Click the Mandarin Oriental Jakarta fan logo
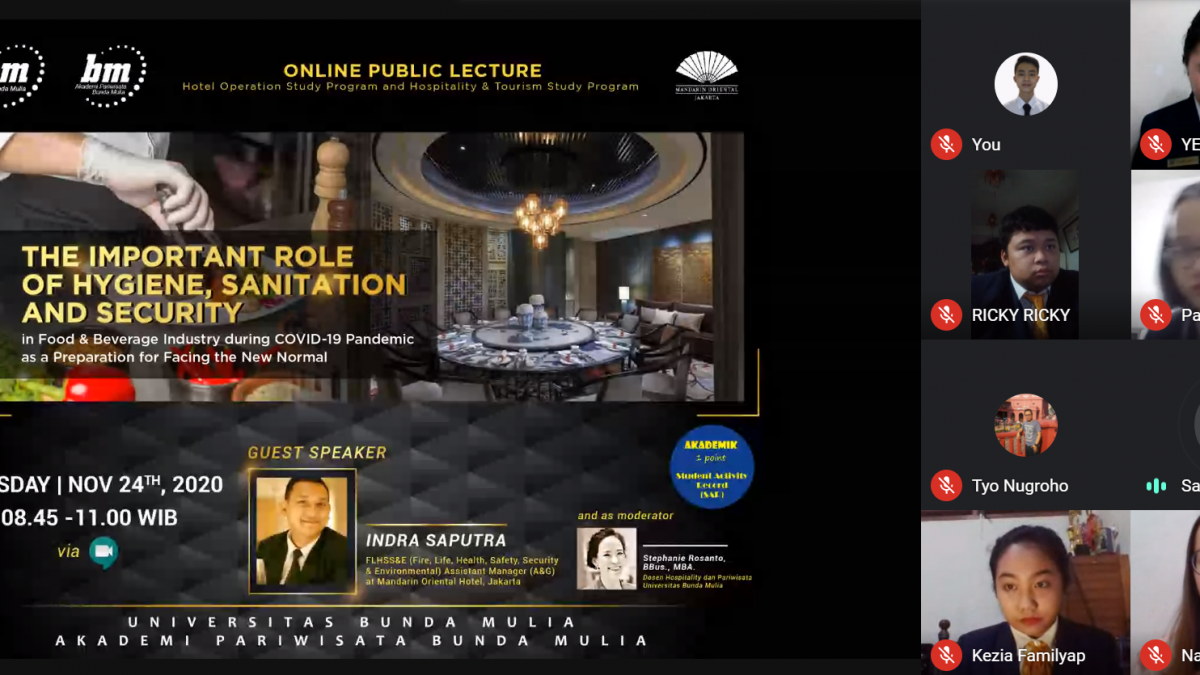The width and height of the screenshot is (1200, 675). pos(707,76)
